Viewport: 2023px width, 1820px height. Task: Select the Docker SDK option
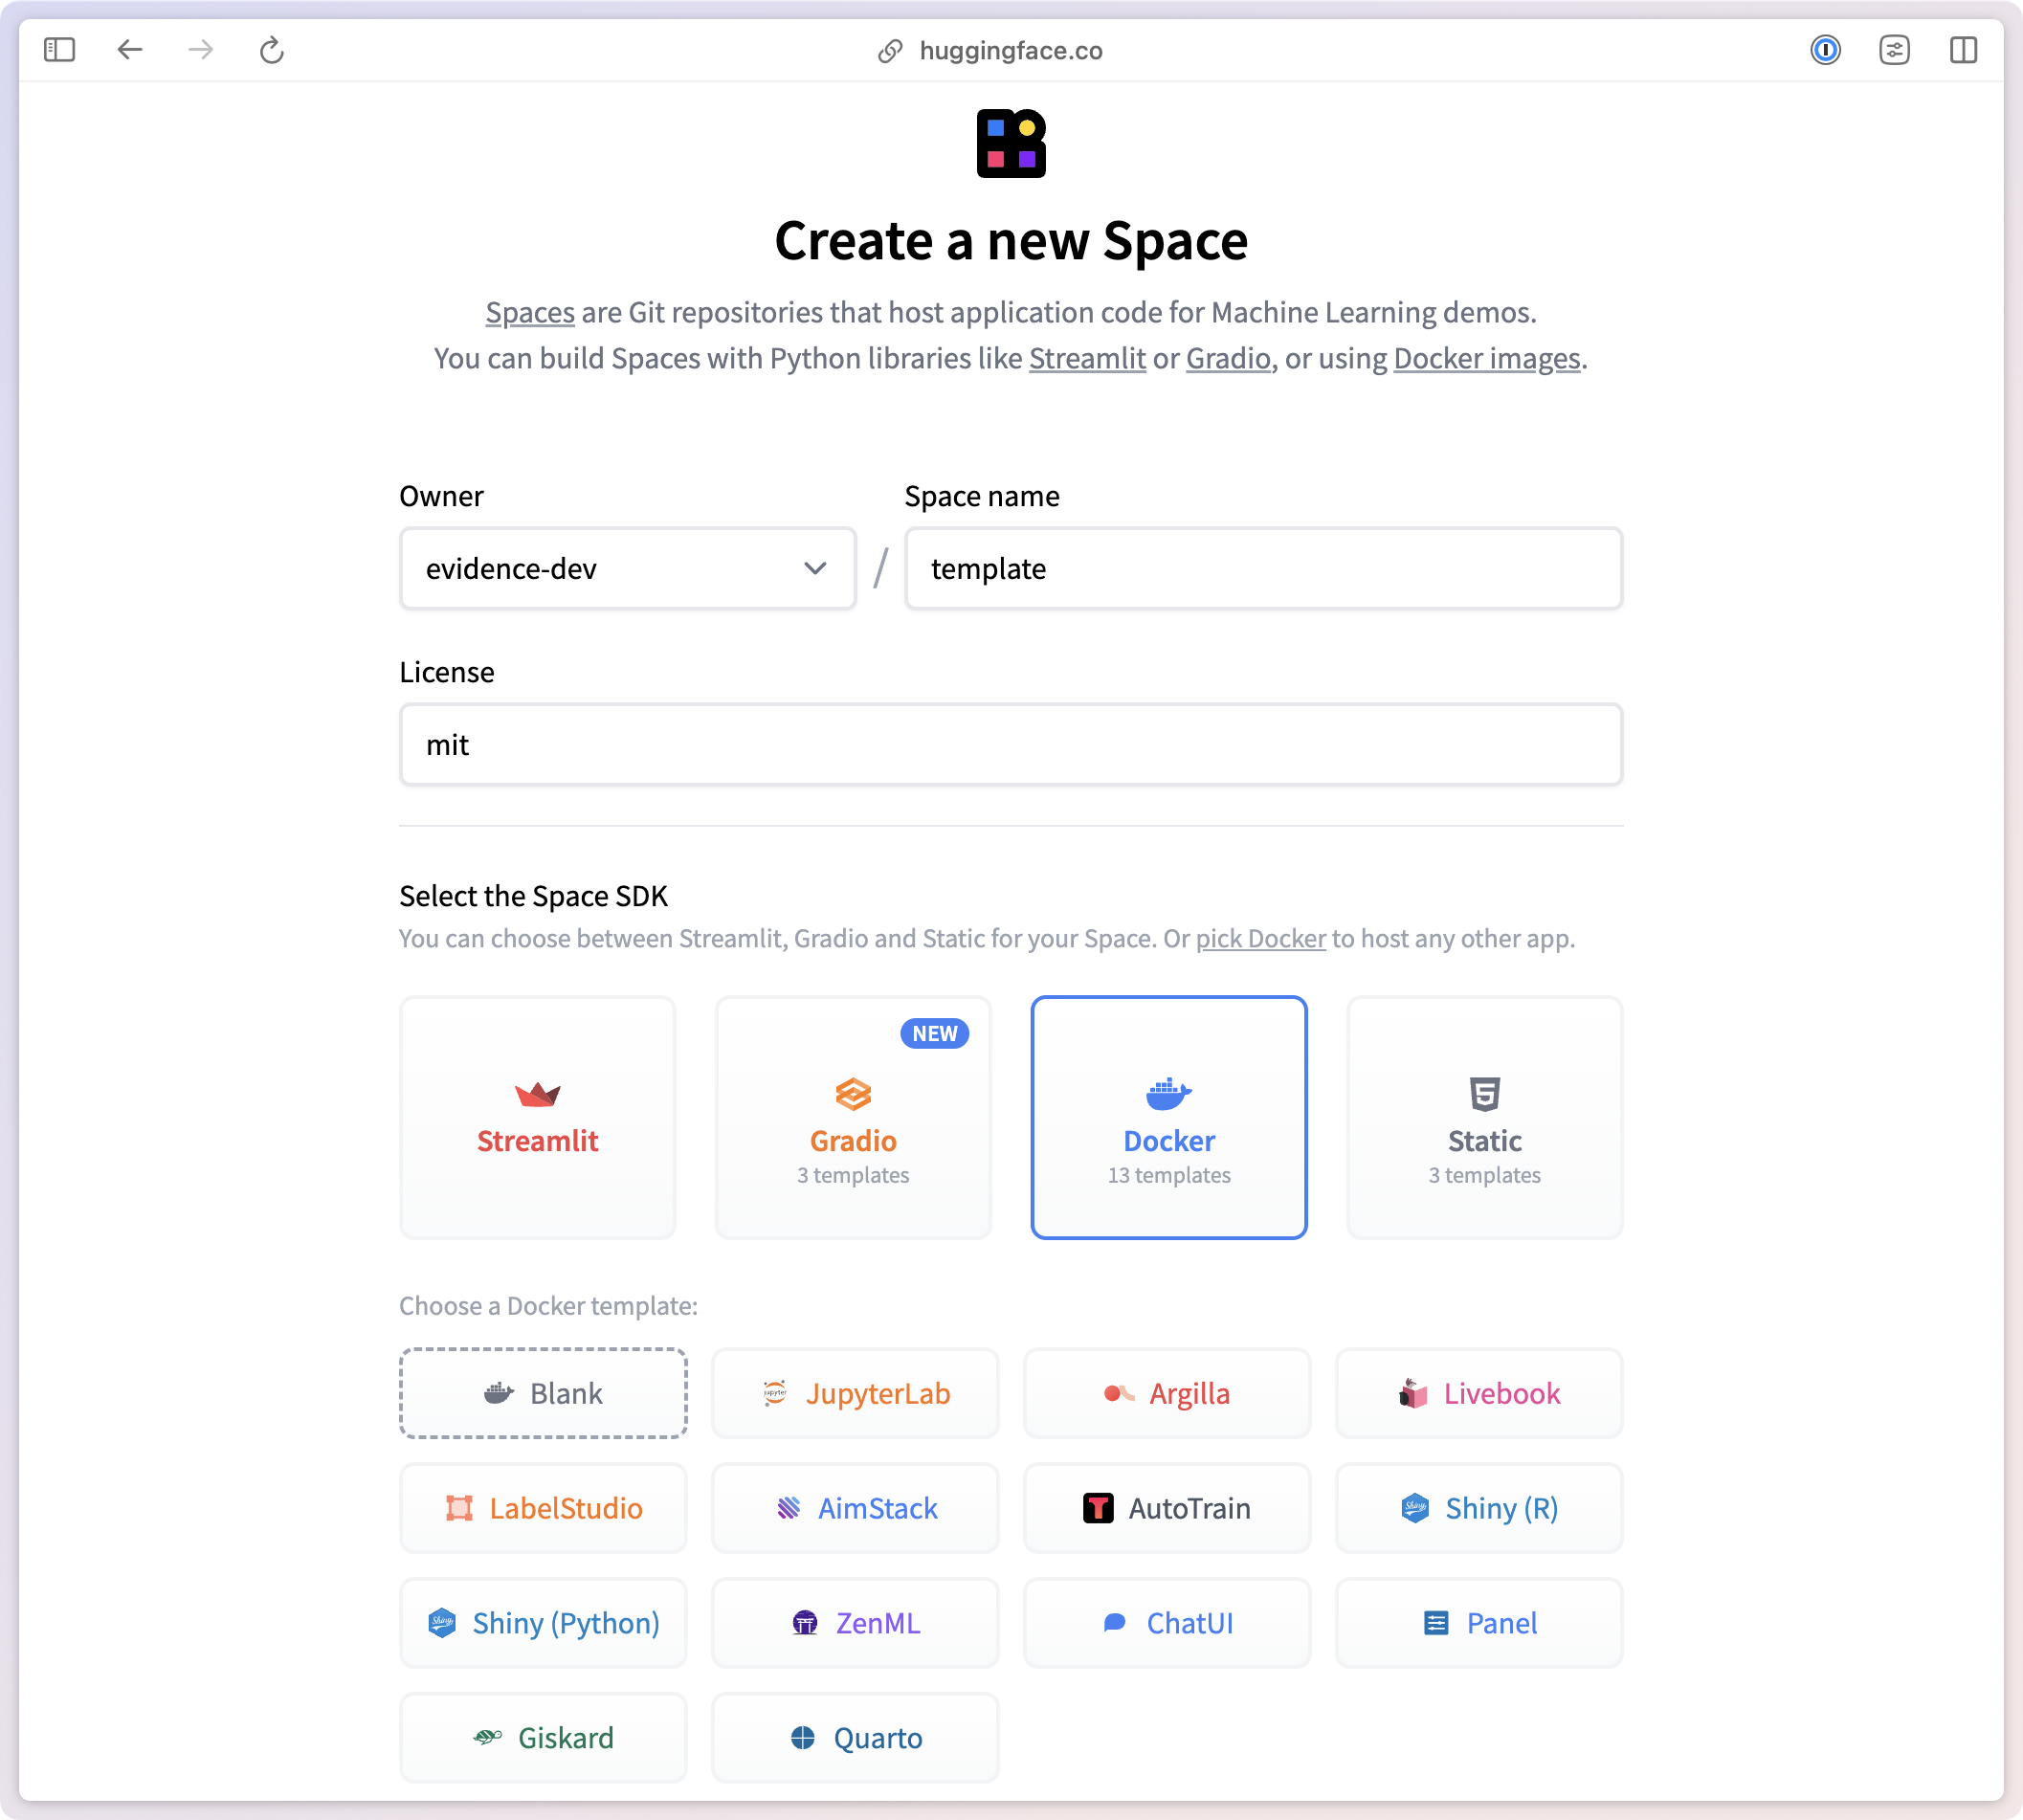1169,1118
